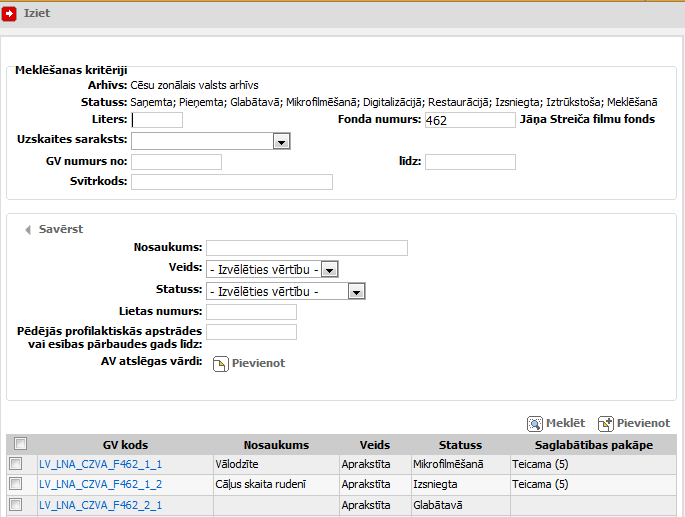Viewport: 685px width, 517px height.
Task: Check the row for LV_LNA_CZVA_F462_1_2
Action: 15,484
